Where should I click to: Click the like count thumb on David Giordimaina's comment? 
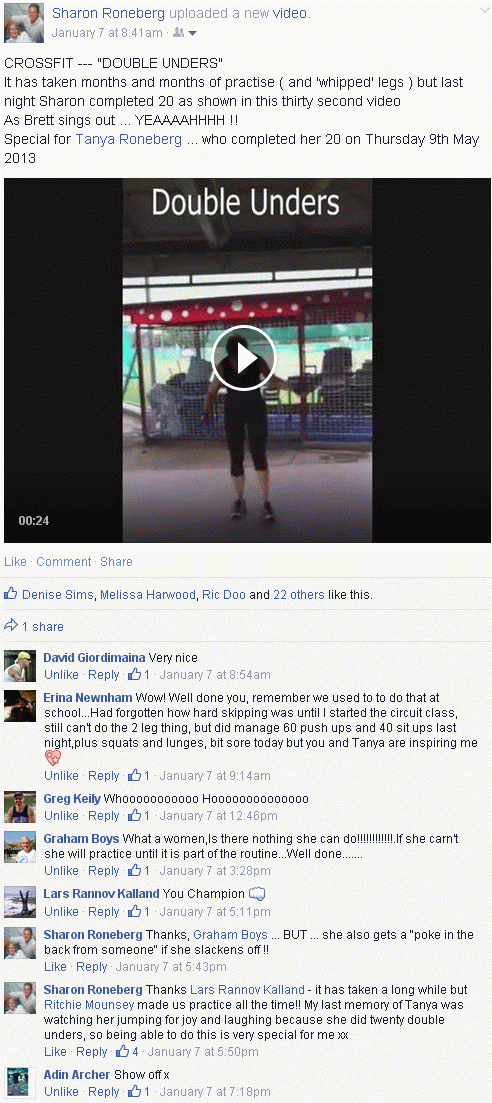(x=134, y=675)
